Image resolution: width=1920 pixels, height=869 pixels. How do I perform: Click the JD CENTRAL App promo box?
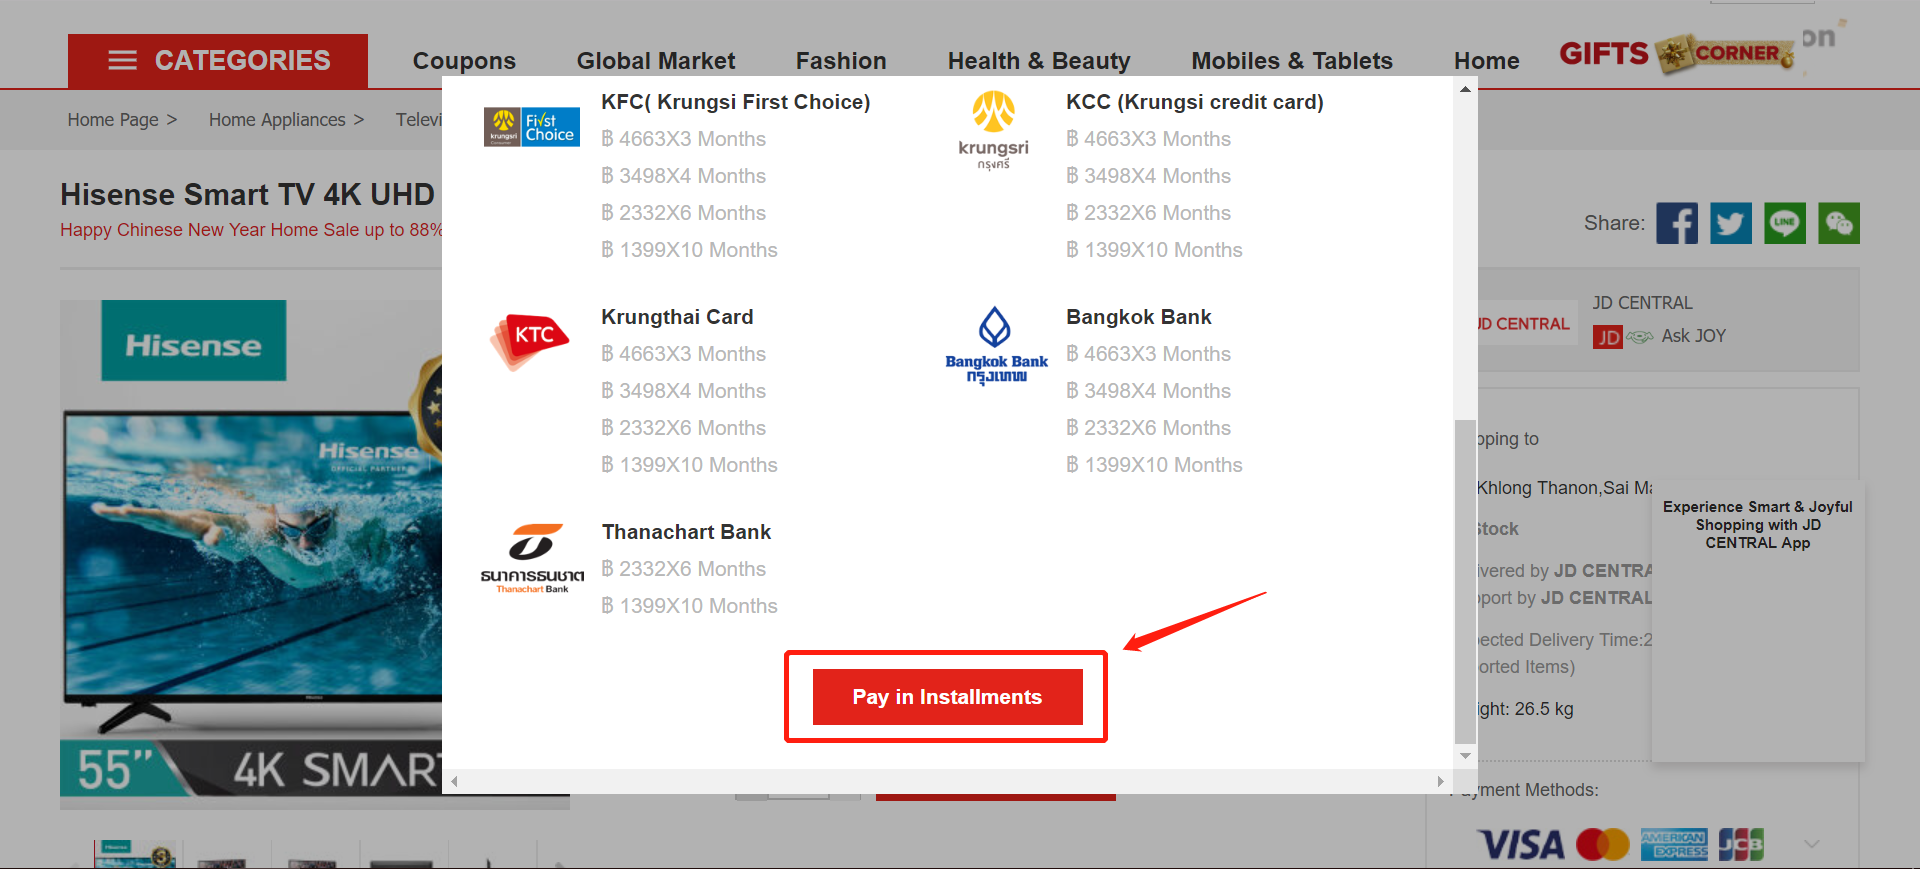coord(1758,622)
